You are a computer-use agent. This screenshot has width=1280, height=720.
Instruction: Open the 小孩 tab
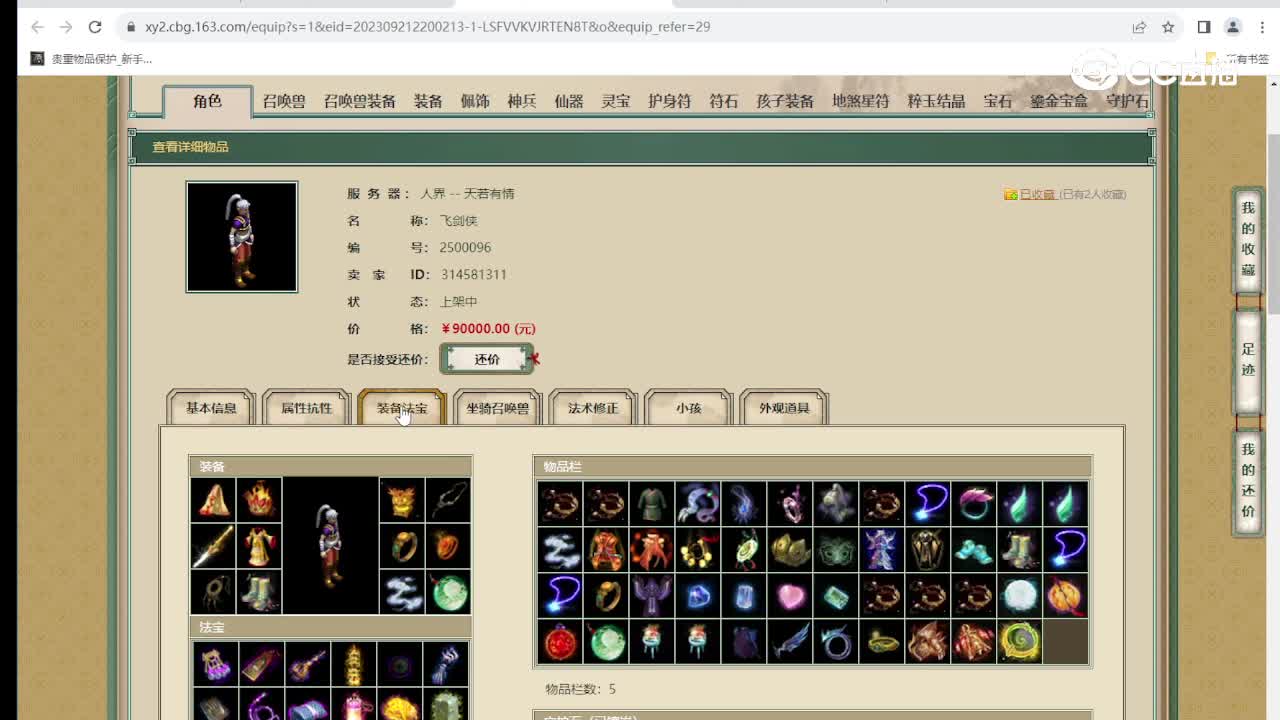tap(688, 408)
